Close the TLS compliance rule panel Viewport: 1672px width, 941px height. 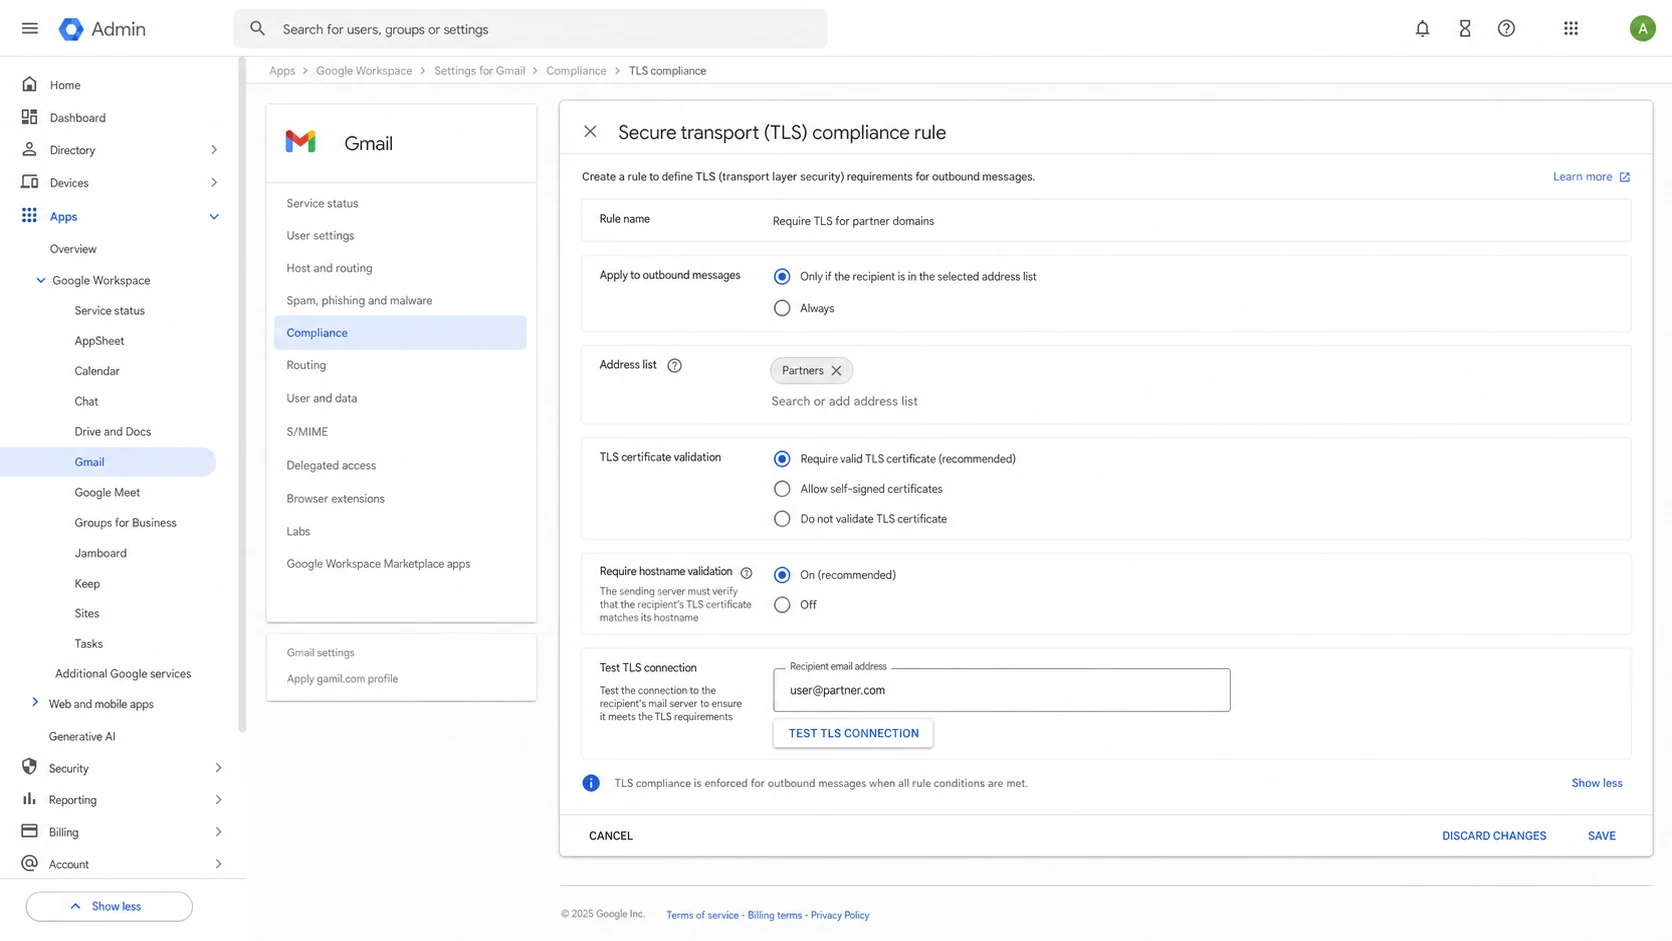point(590,132)
